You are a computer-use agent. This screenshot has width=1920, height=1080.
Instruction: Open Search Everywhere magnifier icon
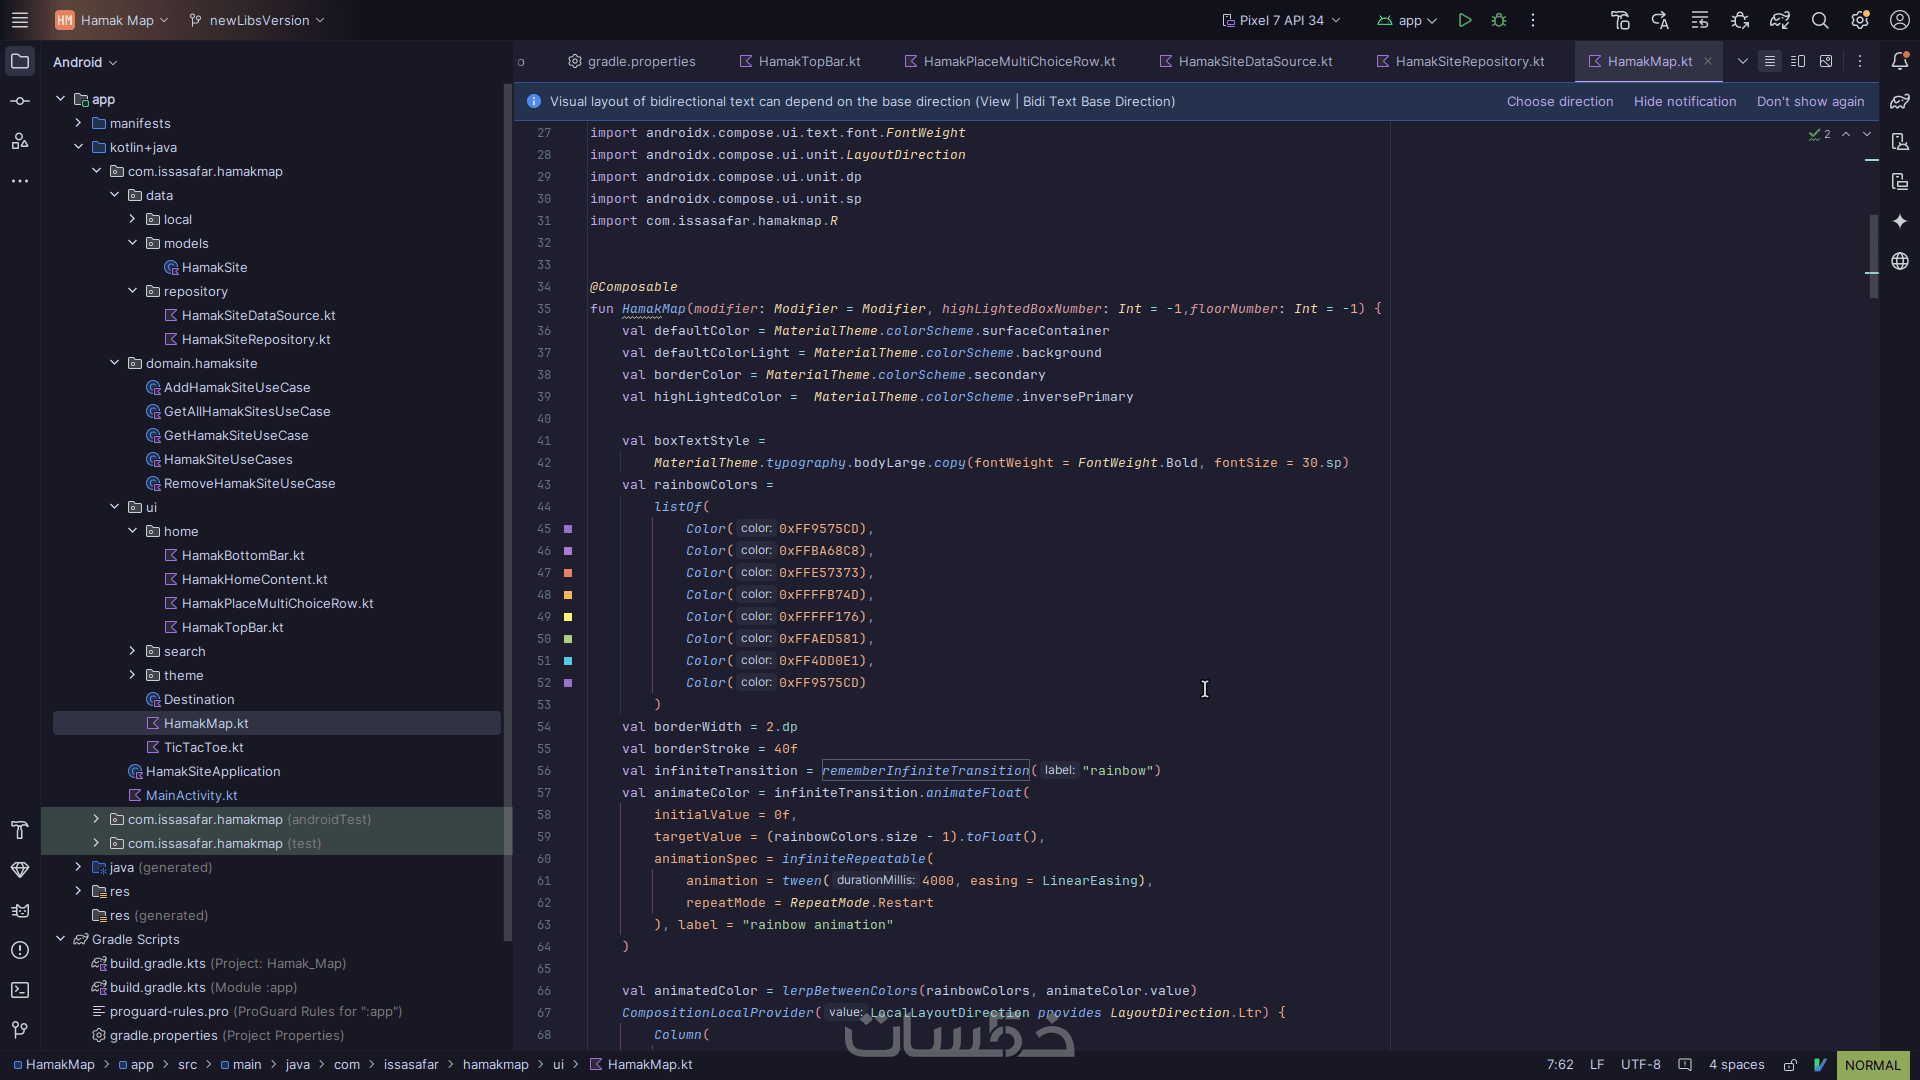pyautogui.click(x=1820, y=20)
